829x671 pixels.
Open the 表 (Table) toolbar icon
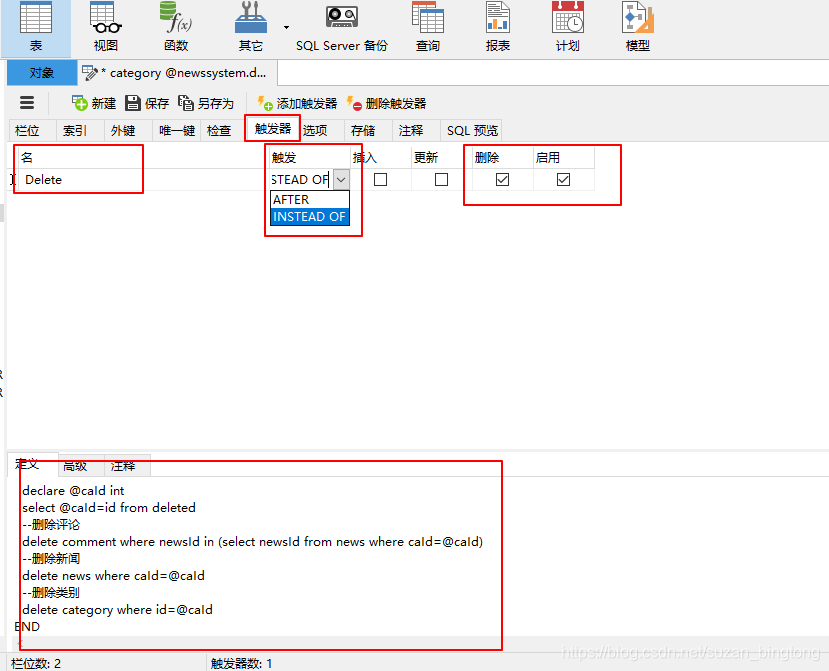click(36, 27)
